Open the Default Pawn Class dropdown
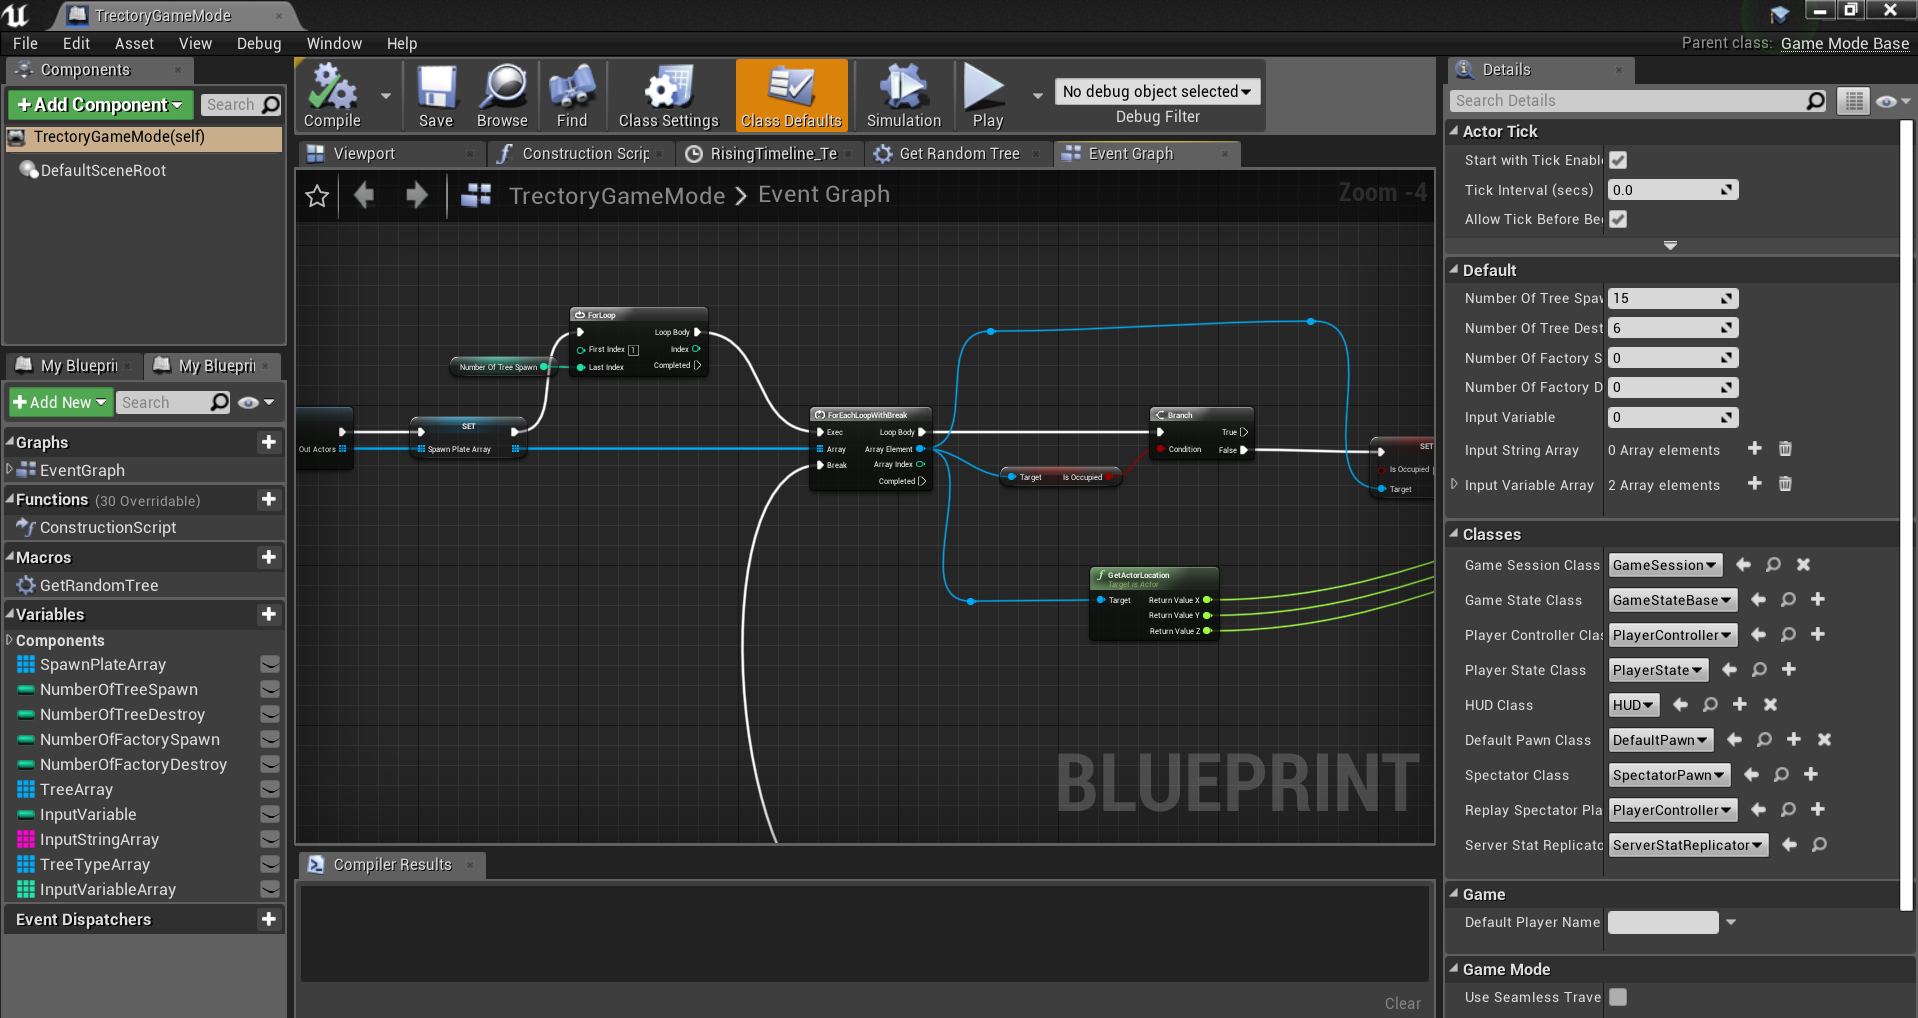1918x1018 pixels. 1660,740
